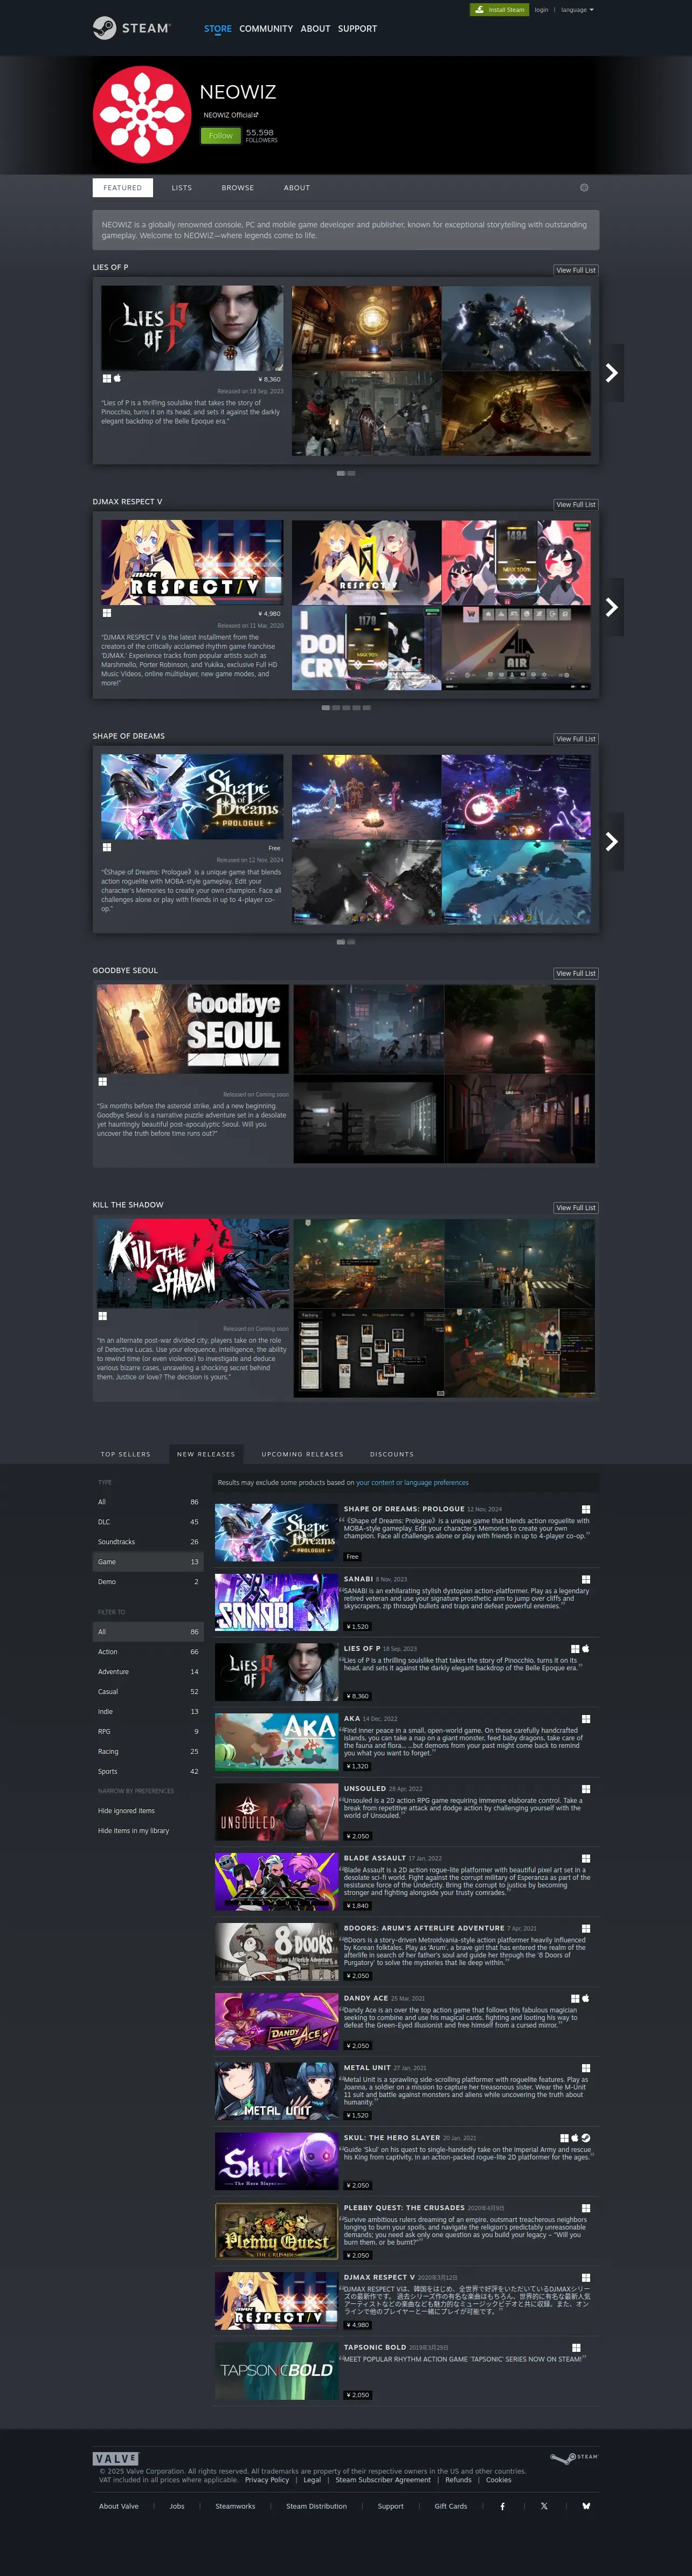Advance the Shape of Dreams carousel arrow
This screenshot has width=692, height=2576.
(611, 842)
